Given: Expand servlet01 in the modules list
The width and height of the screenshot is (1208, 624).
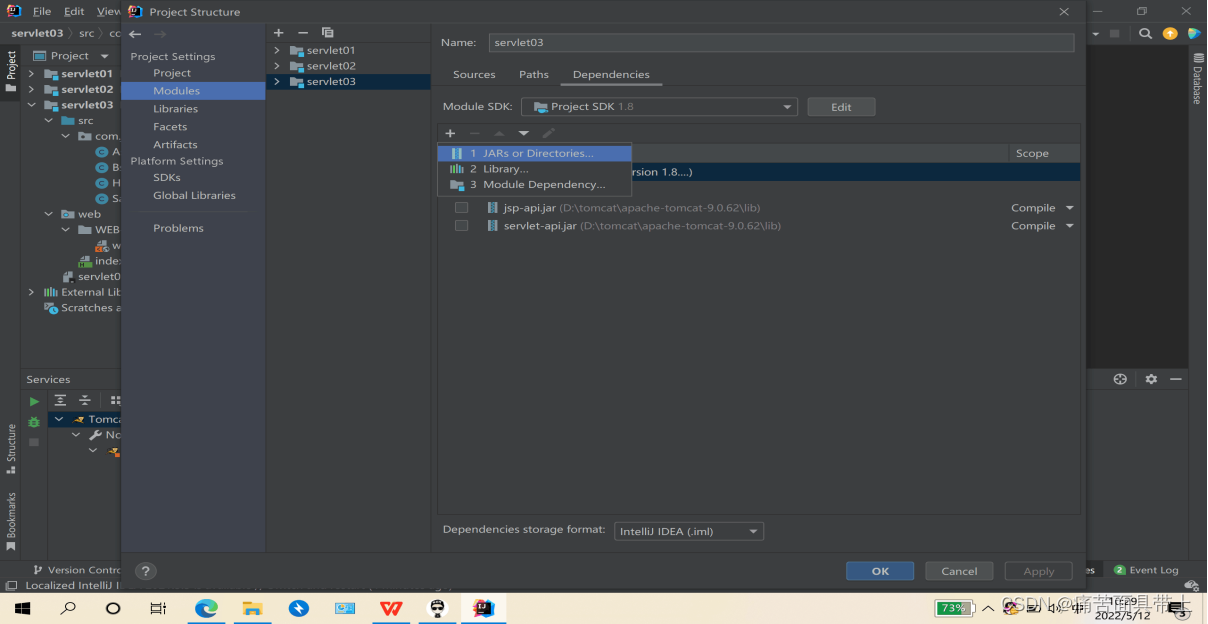Looking at the screenshot, I should (278, 50).
